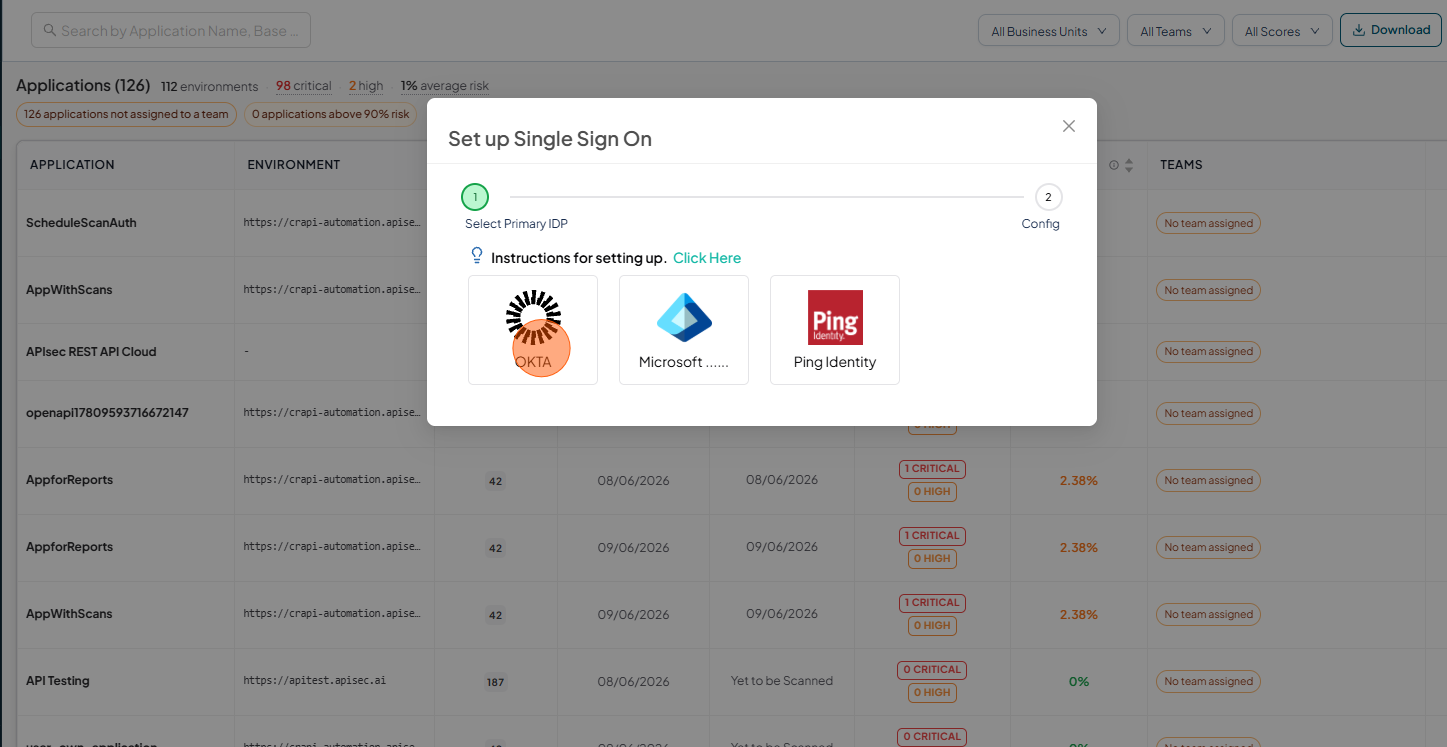
Task: Click the applications above 90% risk chip
Action: click(x=330, y=114)
